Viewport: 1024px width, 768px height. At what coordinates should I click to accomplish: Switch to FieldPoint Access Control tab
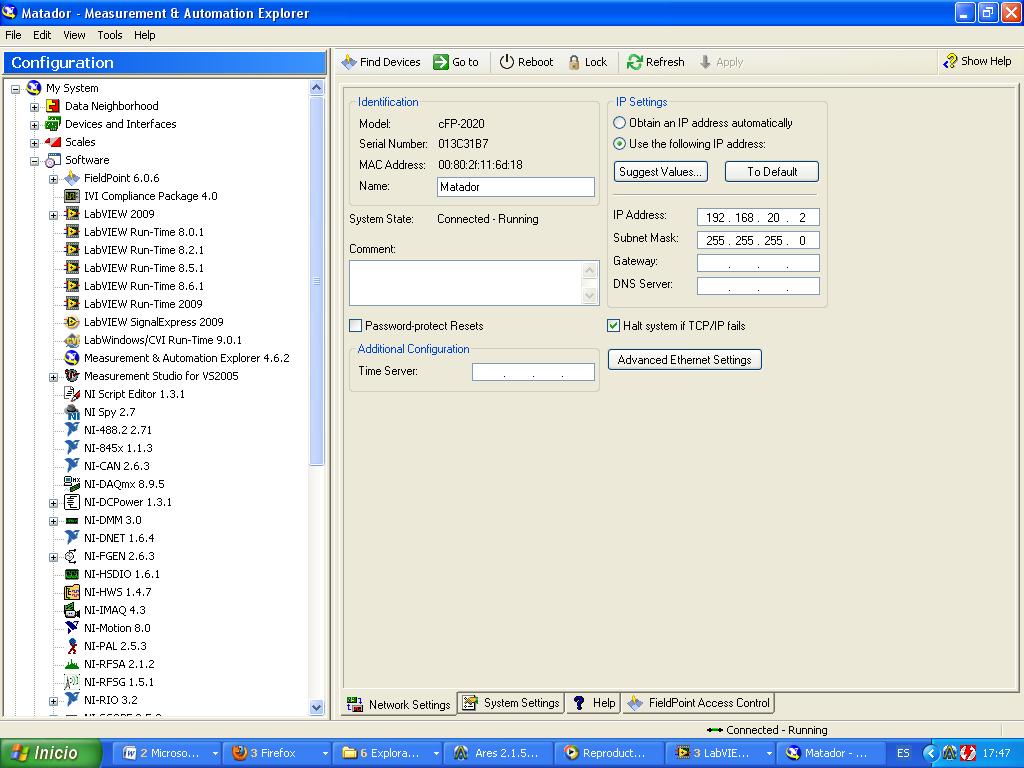pyautogui.click(x=698, y=703)
